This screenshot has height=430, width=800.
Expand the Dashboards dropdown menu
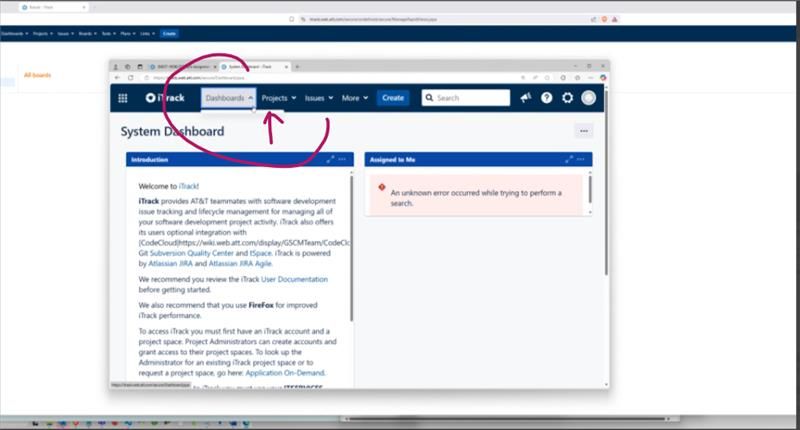coord(229,97)
